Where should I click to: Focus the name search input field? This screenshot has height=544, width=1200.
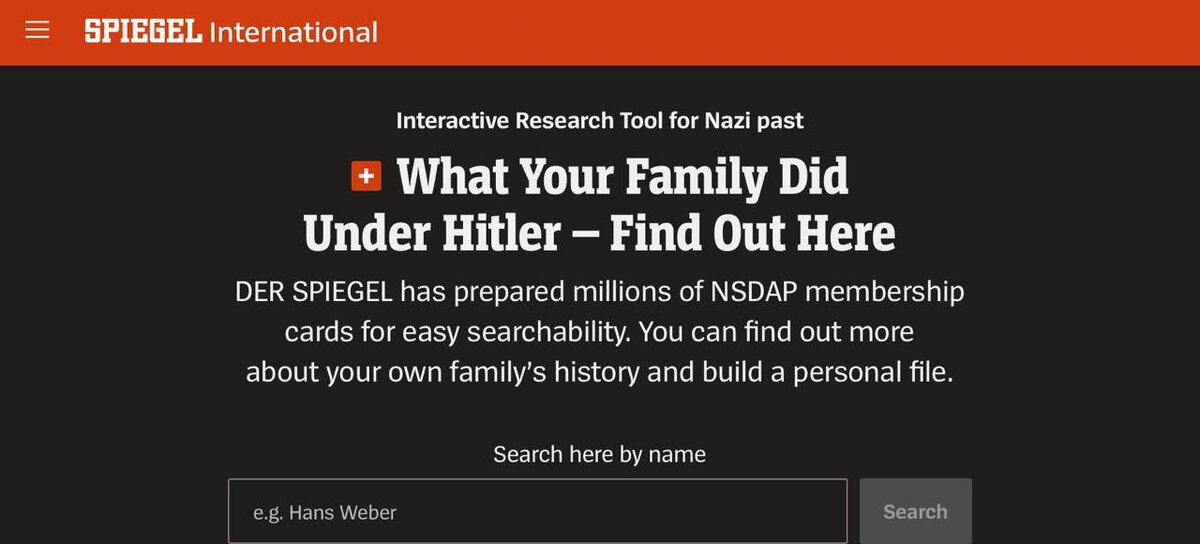[x=537, y=511]
